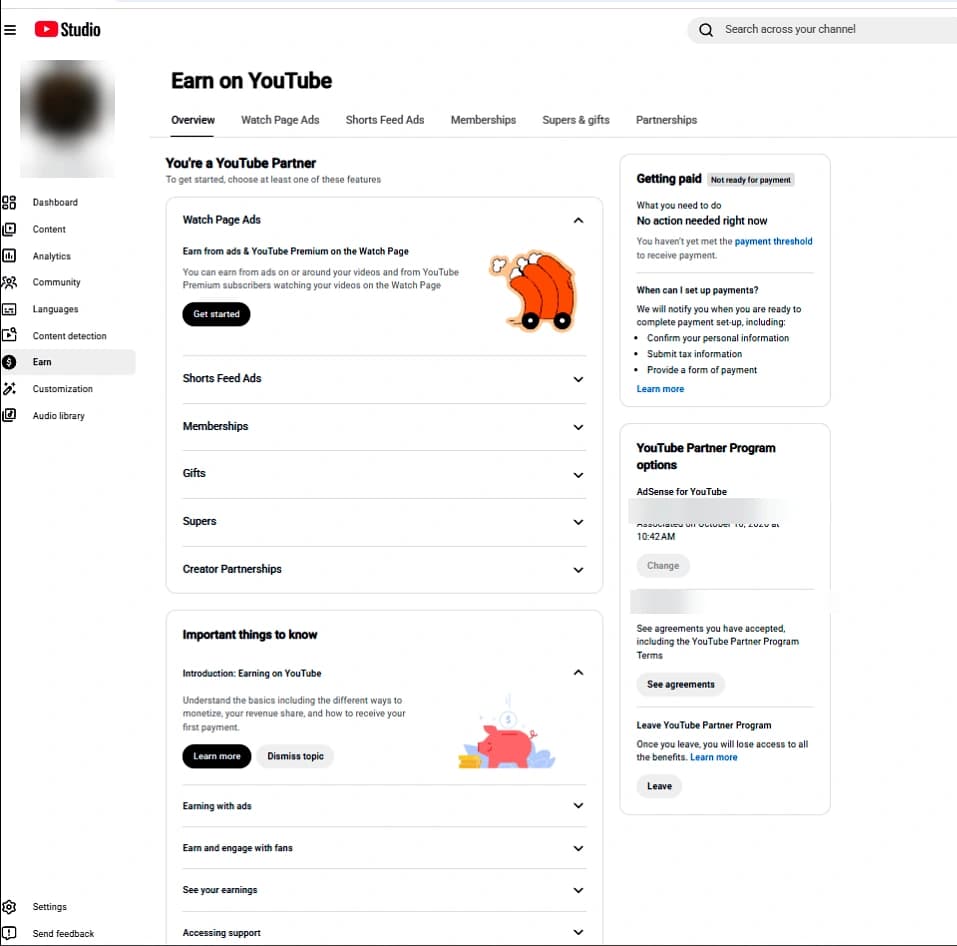Expand See your earnings topic

(x=578, y=890)
